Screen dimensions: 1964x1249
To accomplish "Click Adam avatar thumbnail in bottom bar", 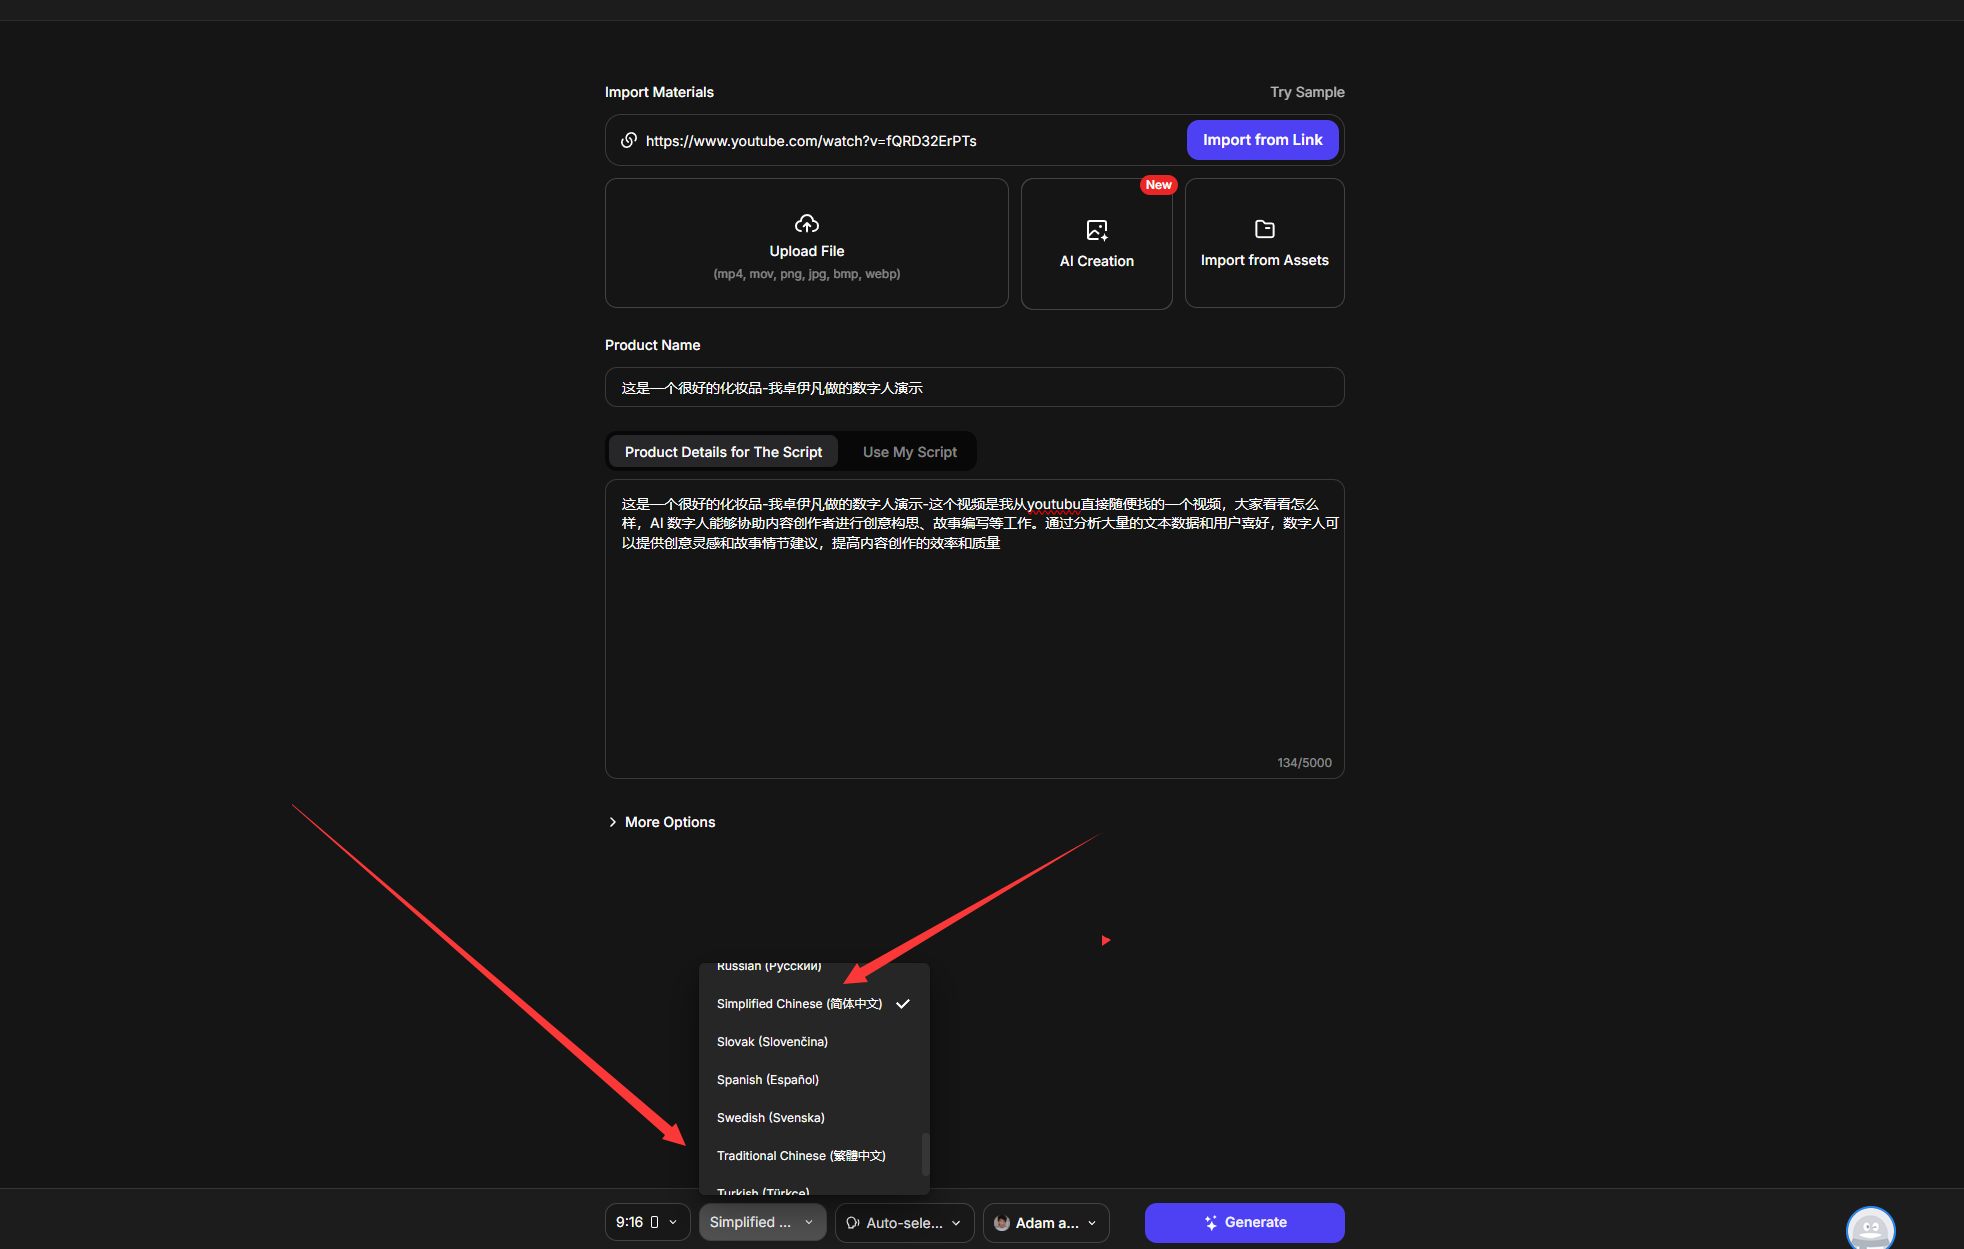I will coord(1001,1222).
